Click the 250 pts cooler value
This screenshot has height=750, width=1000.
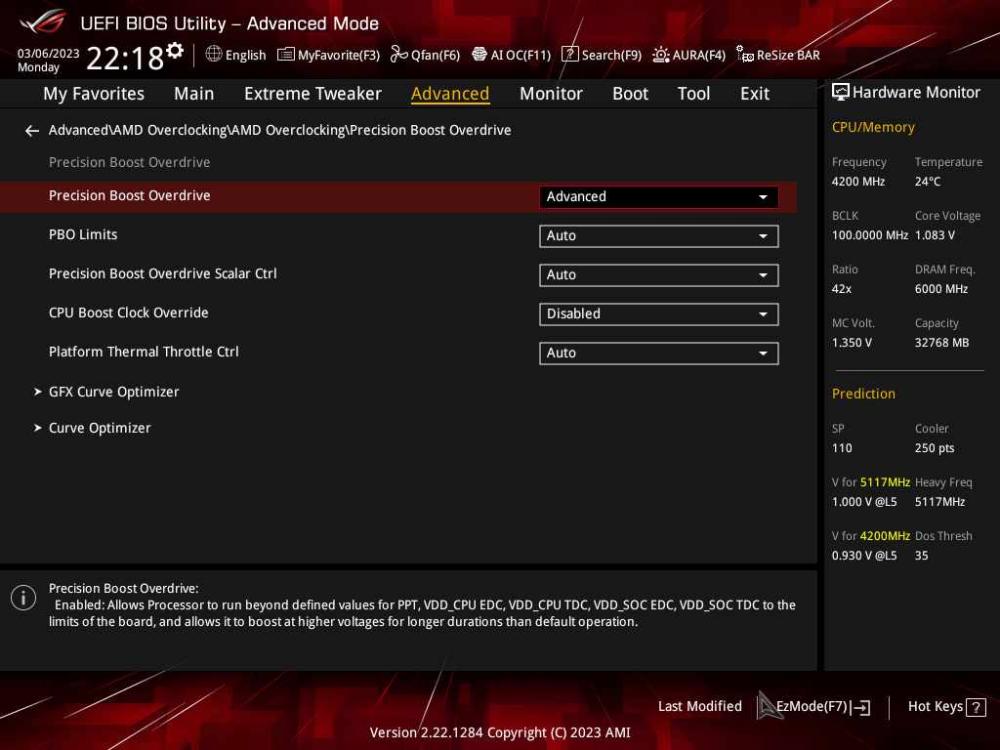[934, 448]
